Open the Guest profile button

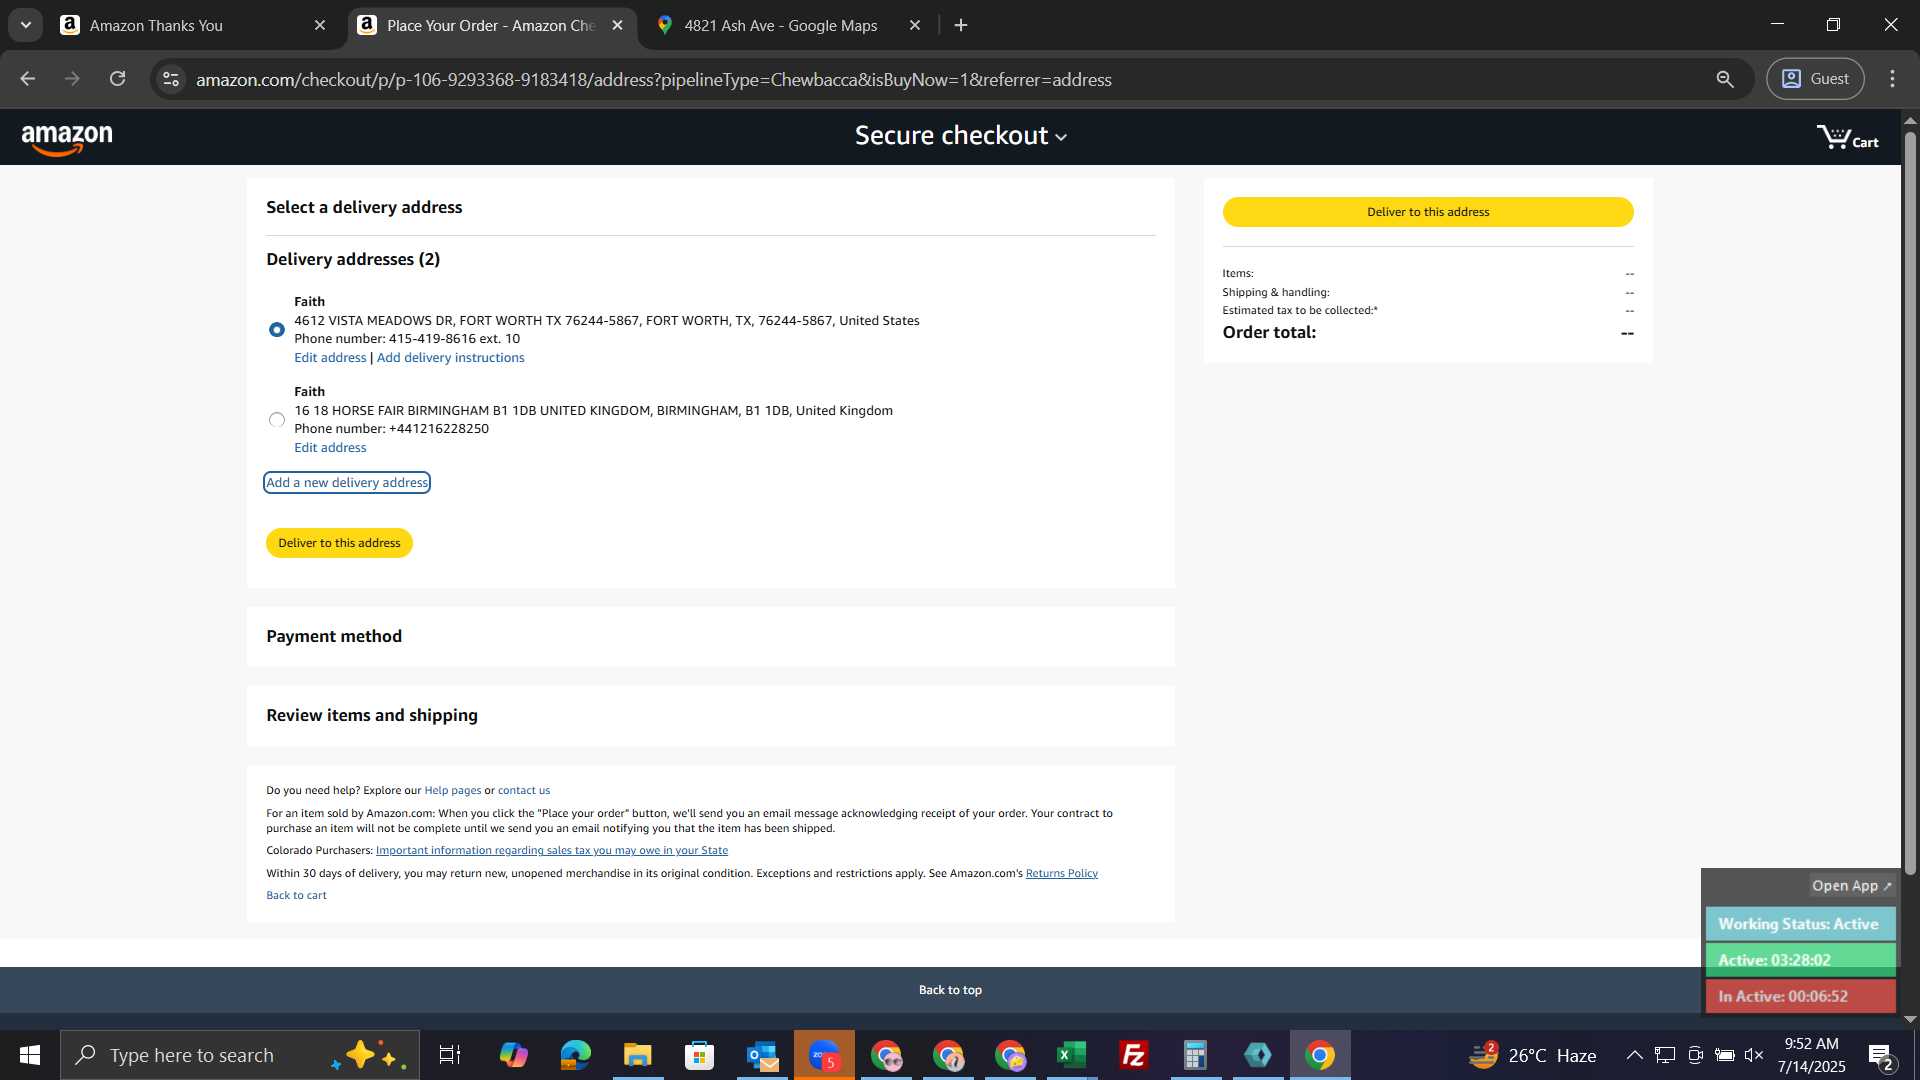1815,79
